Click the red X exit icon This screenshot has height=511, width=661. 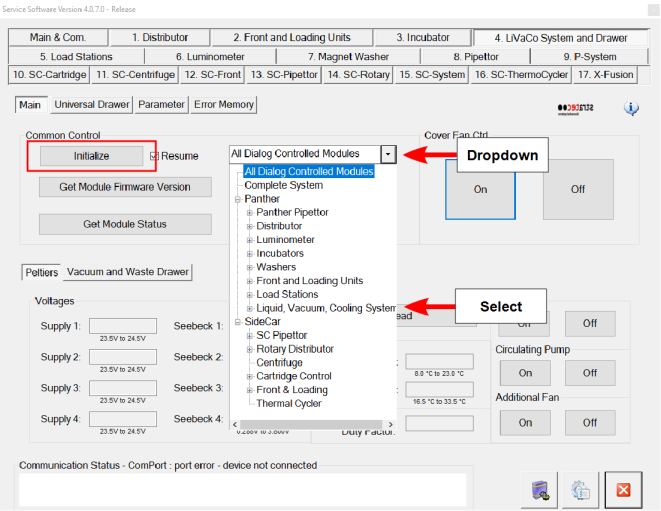[x=622, y=490]
